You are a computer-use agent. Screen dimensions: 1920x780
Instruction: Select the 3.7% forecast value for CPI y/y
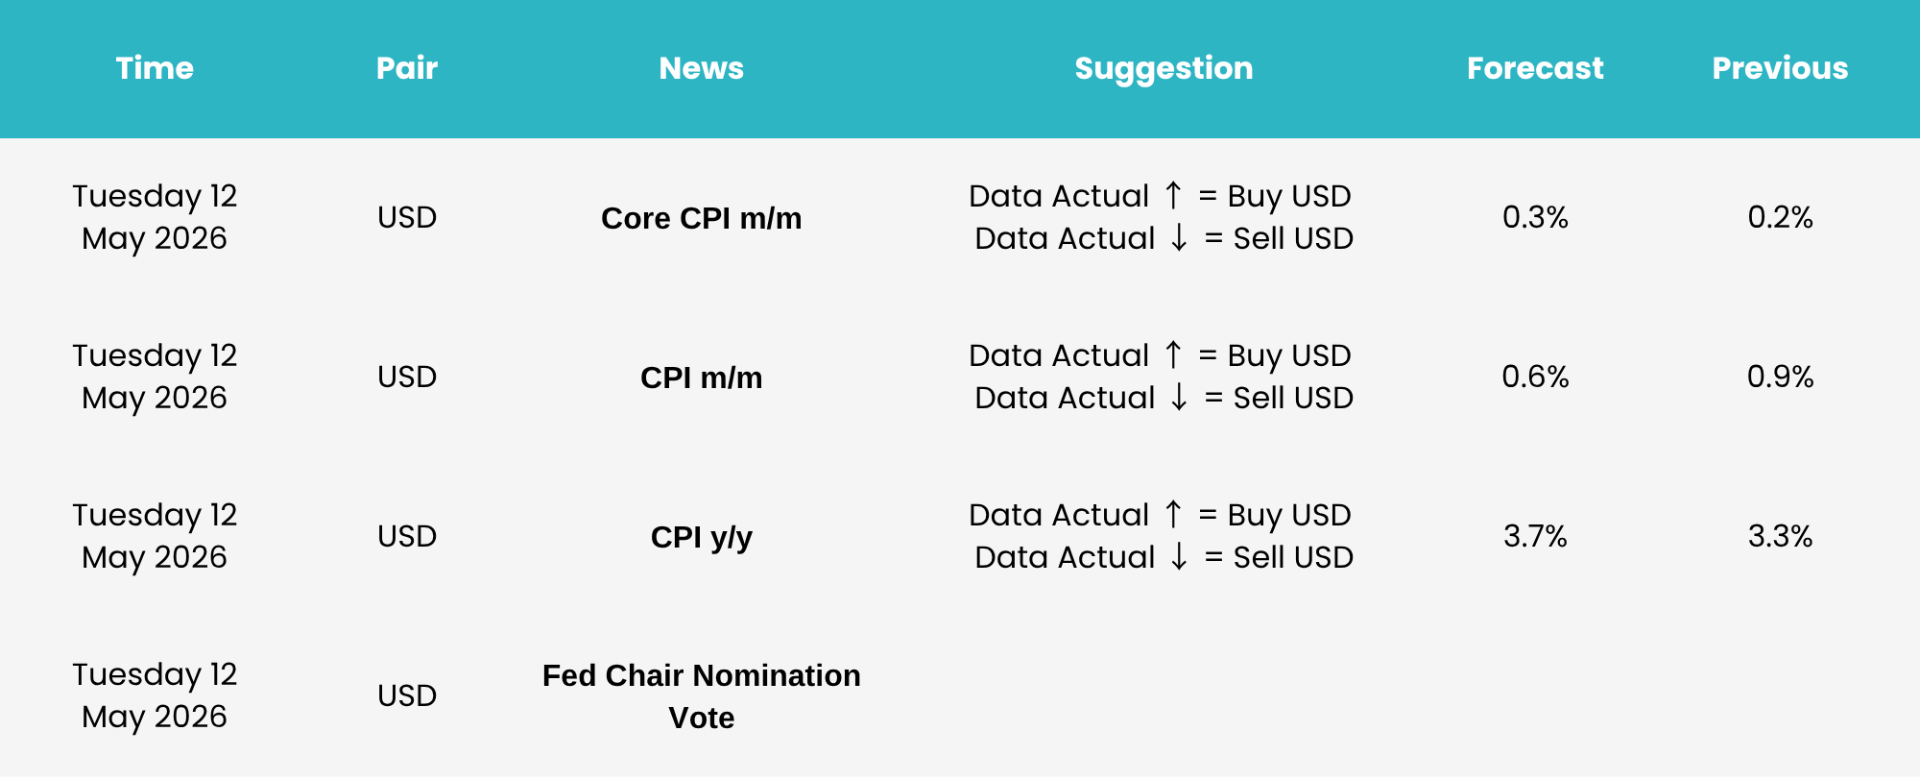(1535, 537)
